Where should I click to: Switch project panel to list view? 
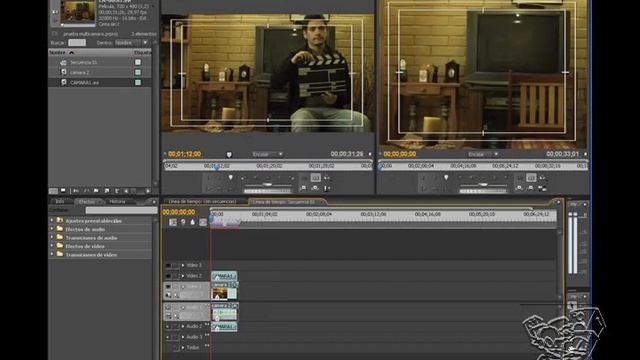(53, 191)
